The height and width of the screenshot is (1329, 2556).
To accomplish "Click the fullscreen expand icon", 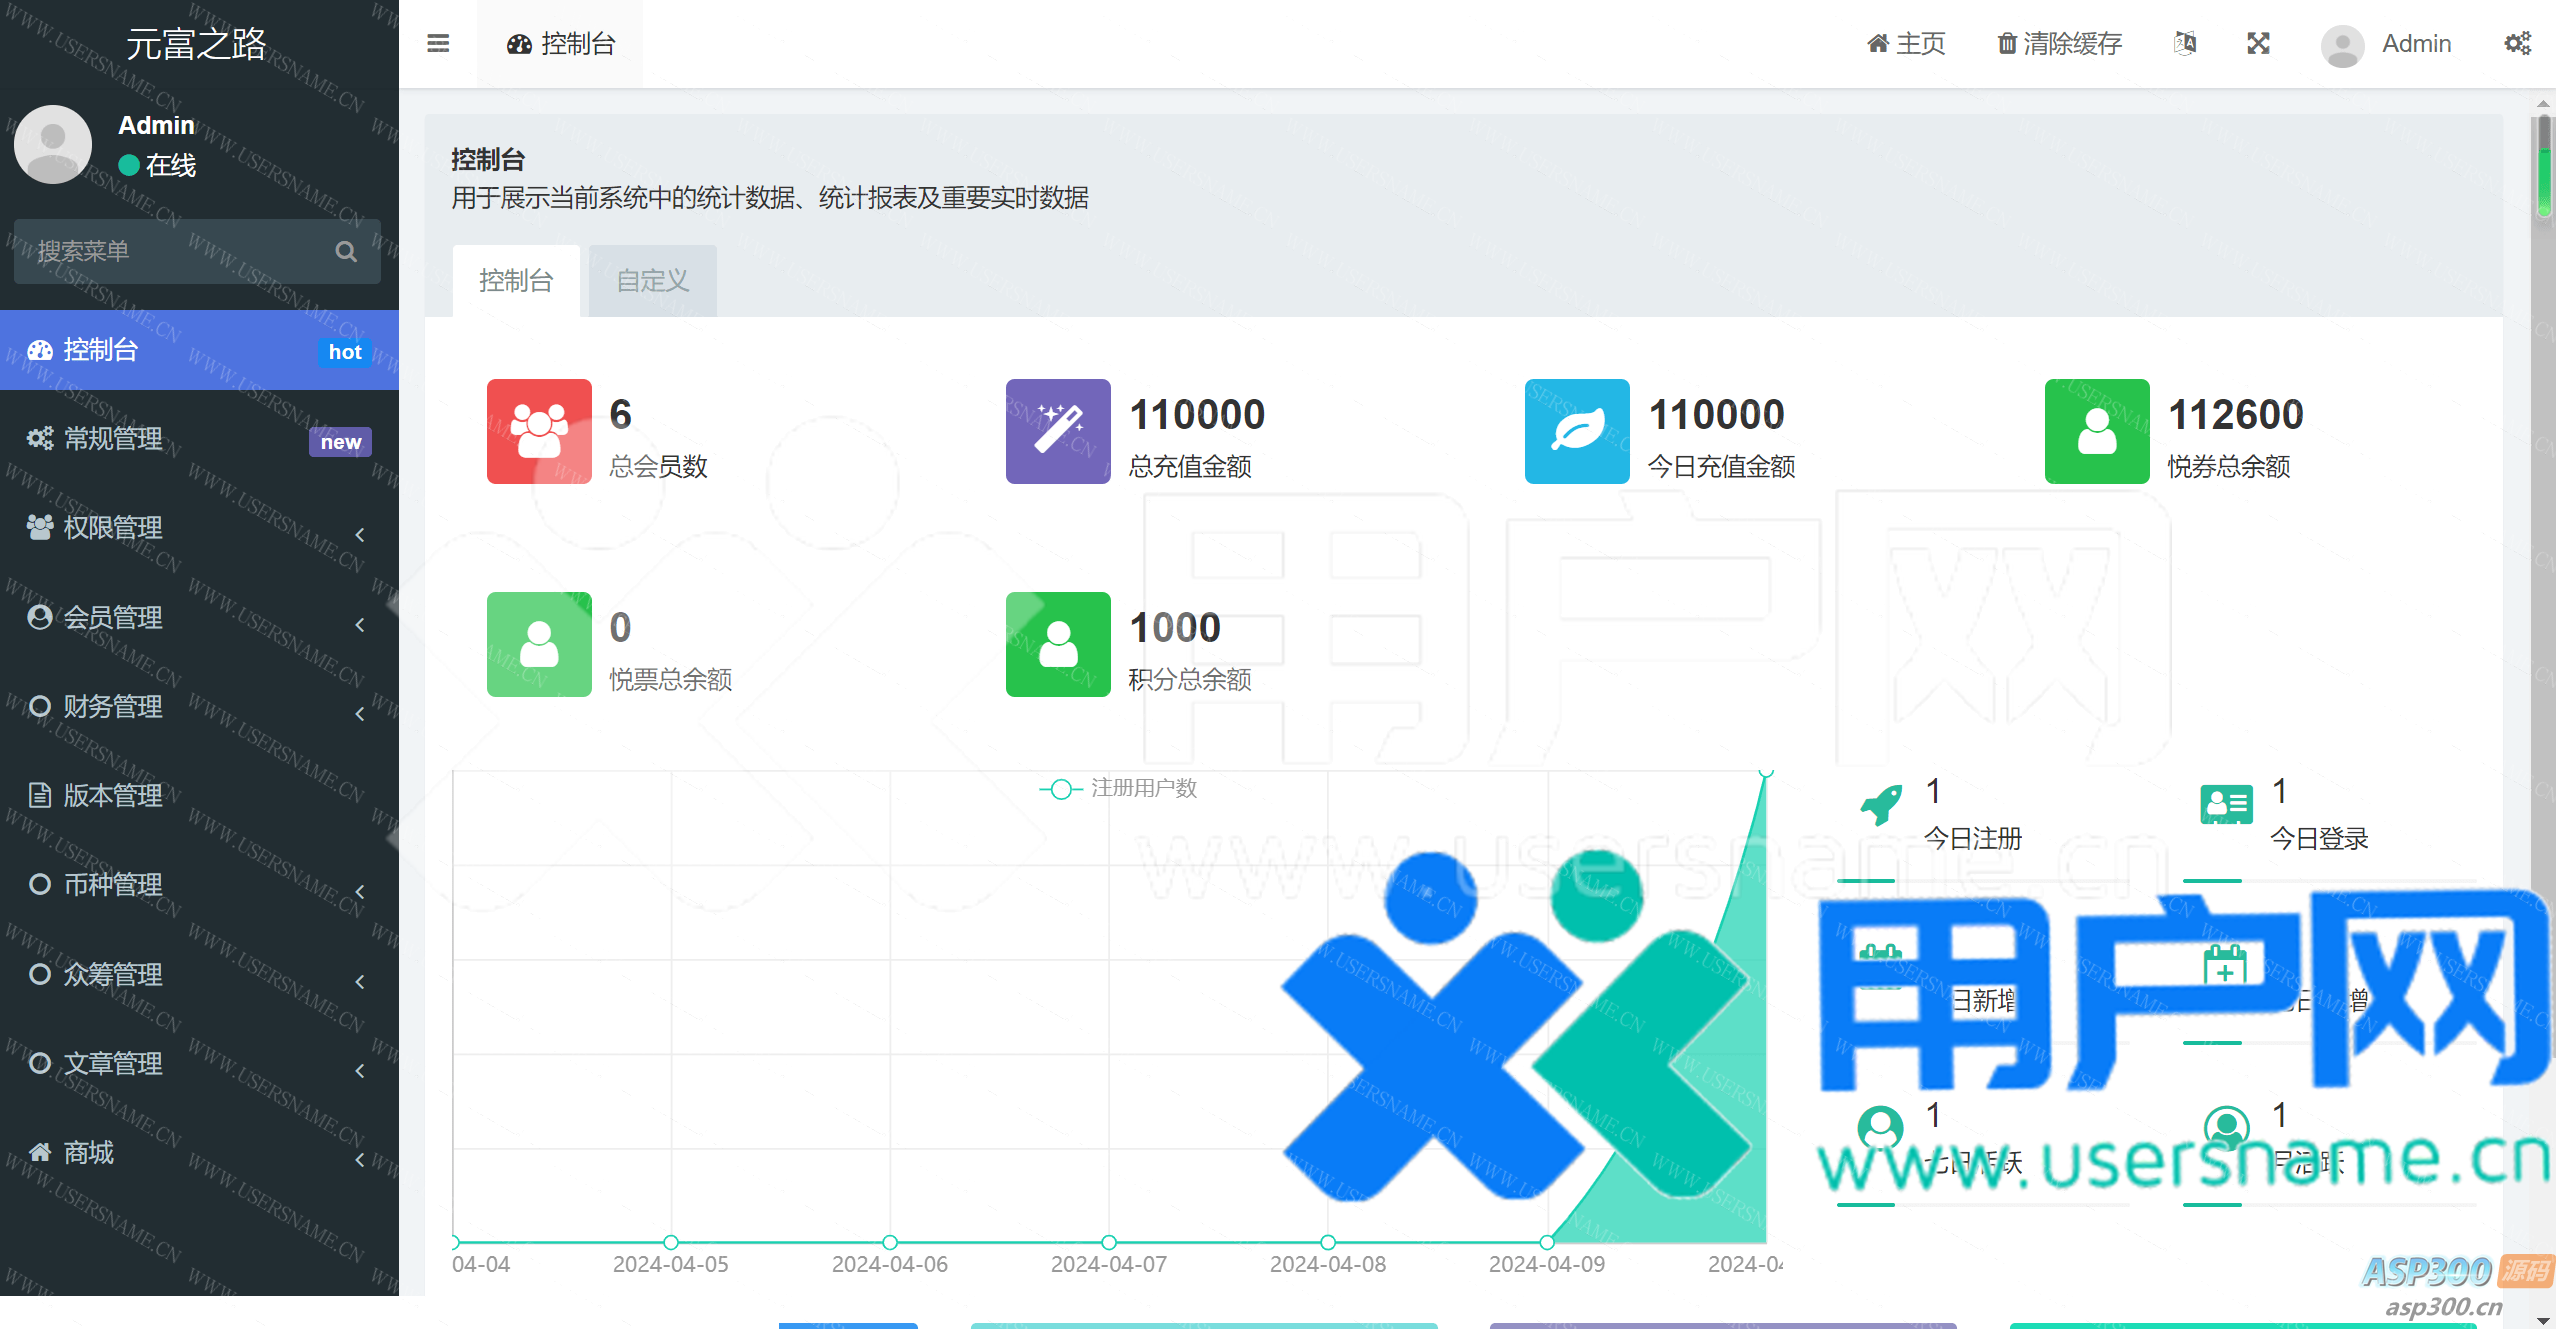I will point(2258,43).
